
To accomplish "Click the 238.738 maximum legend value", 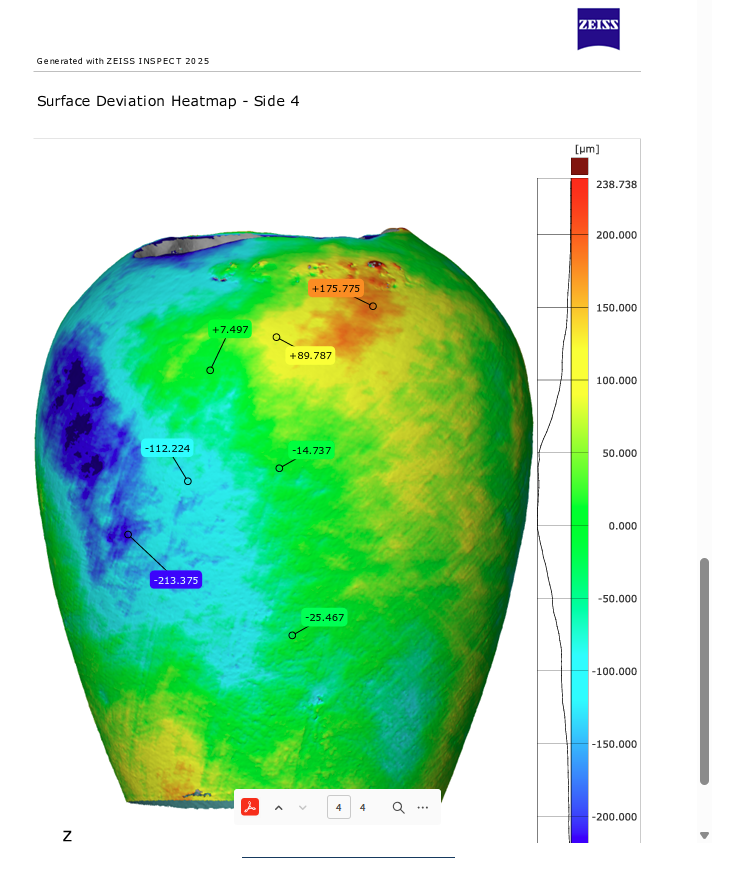I will (617, 184).
